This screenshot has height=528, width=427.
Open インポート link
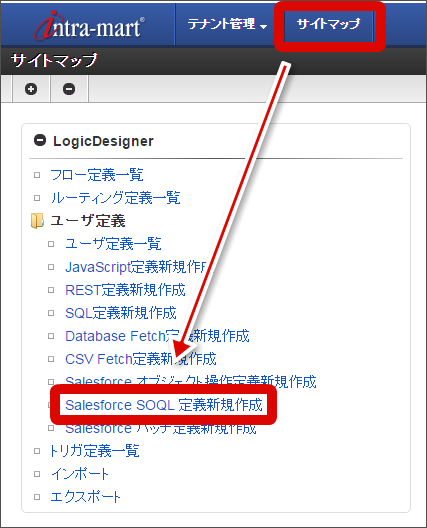80,474
